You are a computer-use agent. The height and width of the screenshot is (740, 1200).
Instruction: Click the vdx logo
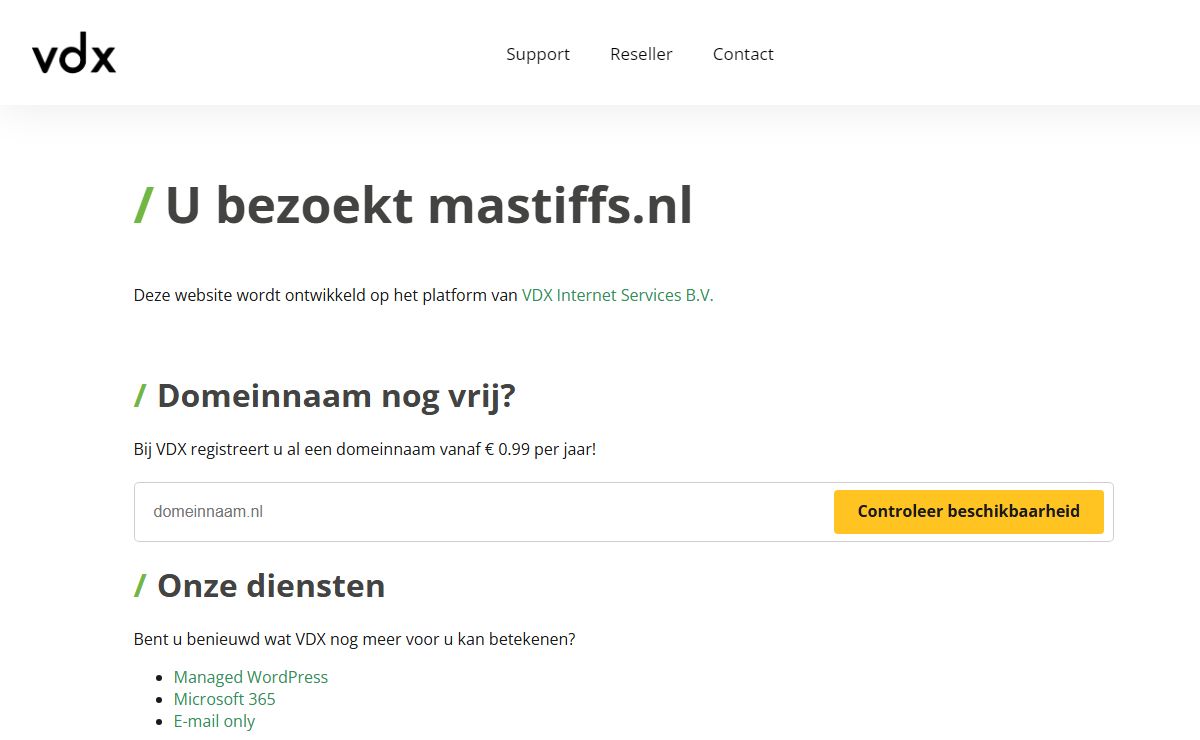[x=74, y=55]
